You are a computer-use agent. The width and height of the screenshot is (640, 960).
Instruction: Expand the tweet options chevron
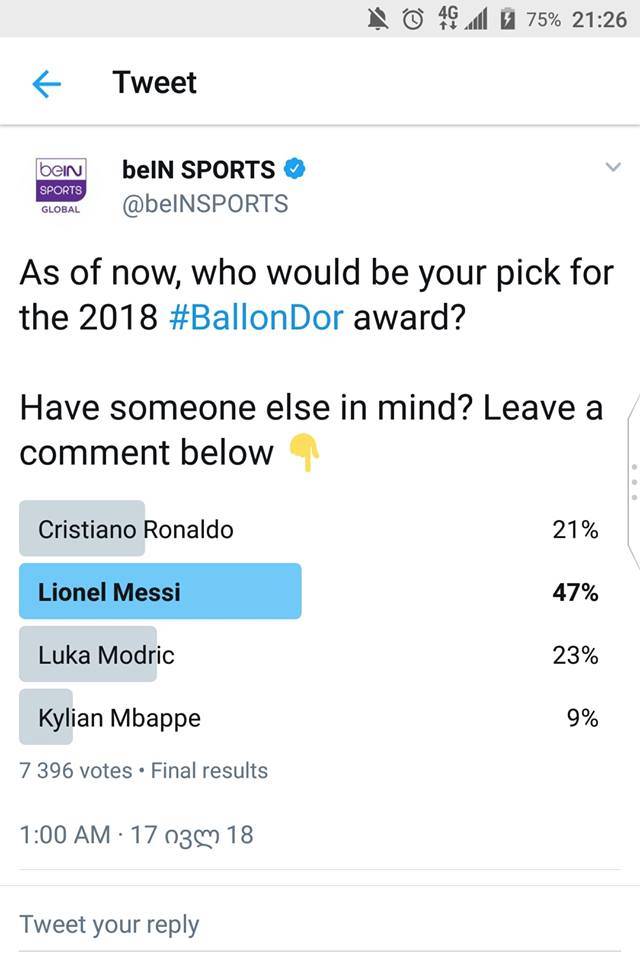pos(613,168)
